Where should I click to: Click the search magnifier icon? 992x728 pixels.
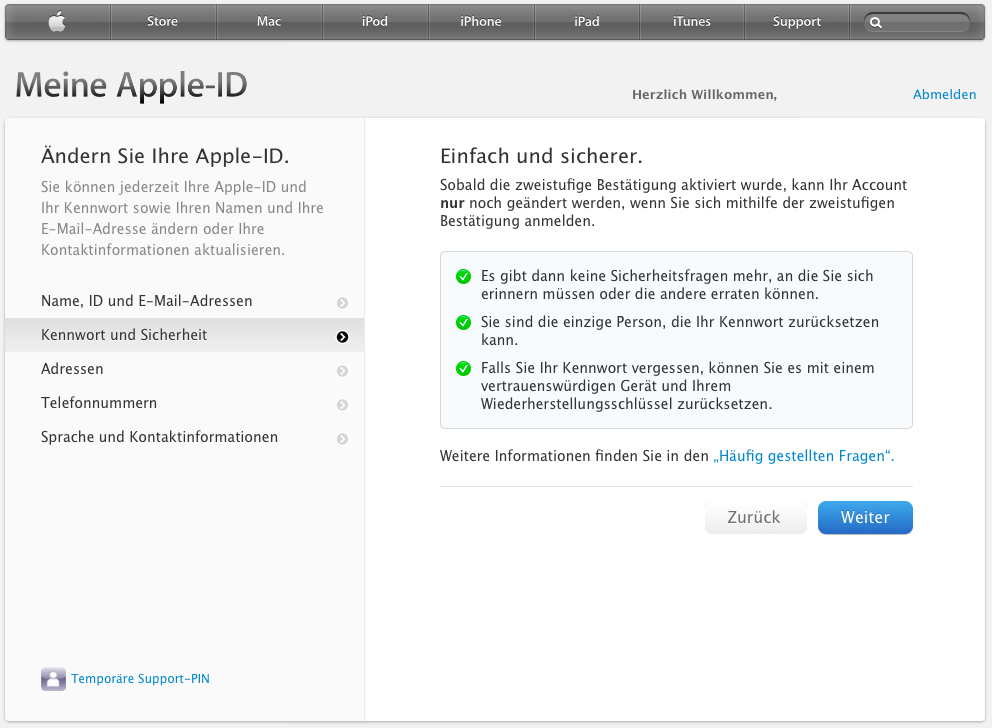pos(876,23)
